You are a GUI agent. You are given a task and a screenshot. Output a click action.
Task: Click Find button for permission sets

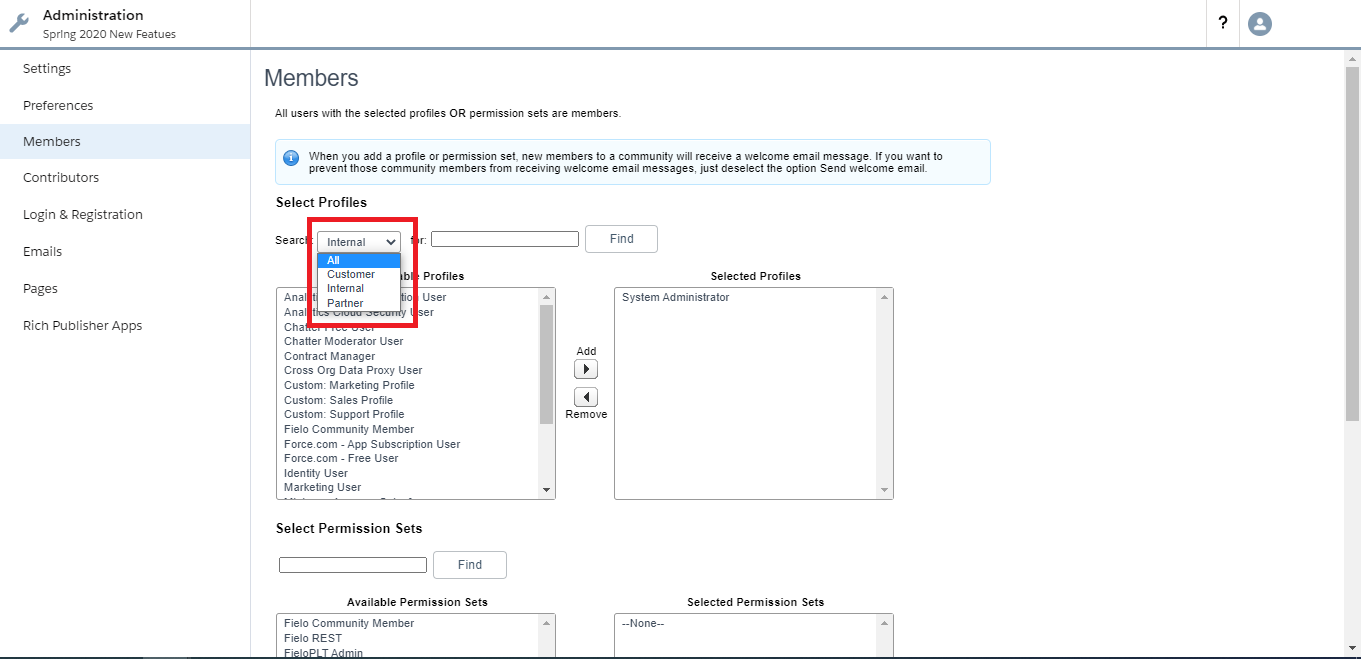[x=470, y=565]
